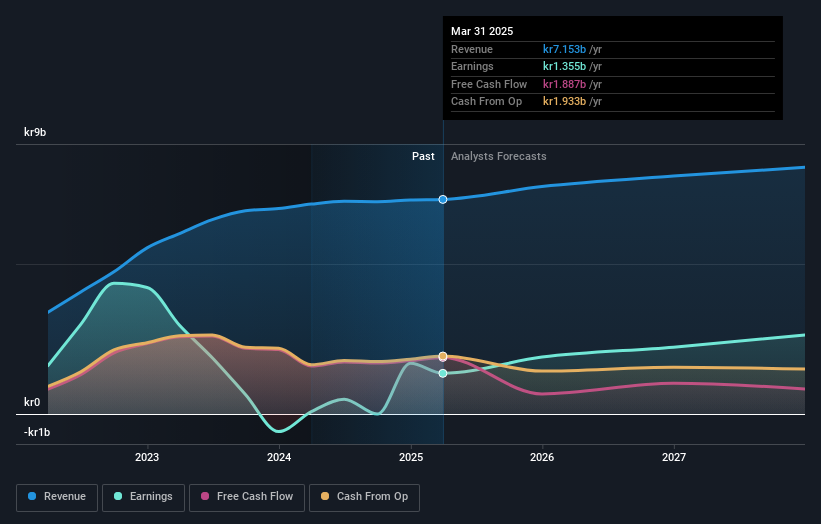Viewport: 821px width, 524px height.
Task: Click the kr0 y-axis label
Action: (x=32, y=402)
